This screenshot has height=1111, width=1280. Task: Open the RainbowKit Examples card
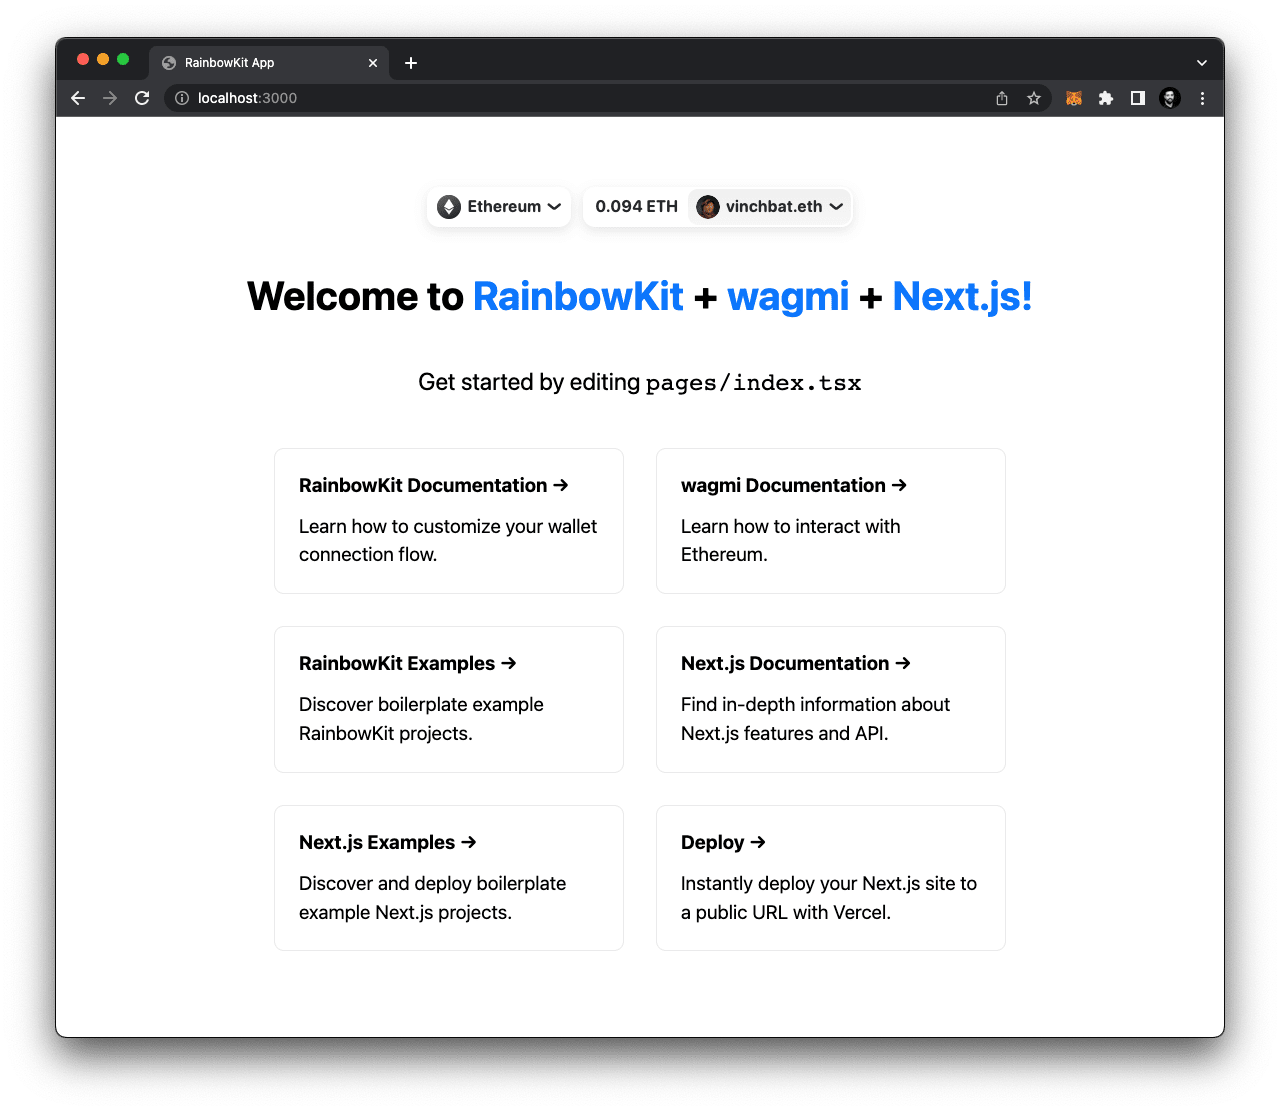(449, 700)
